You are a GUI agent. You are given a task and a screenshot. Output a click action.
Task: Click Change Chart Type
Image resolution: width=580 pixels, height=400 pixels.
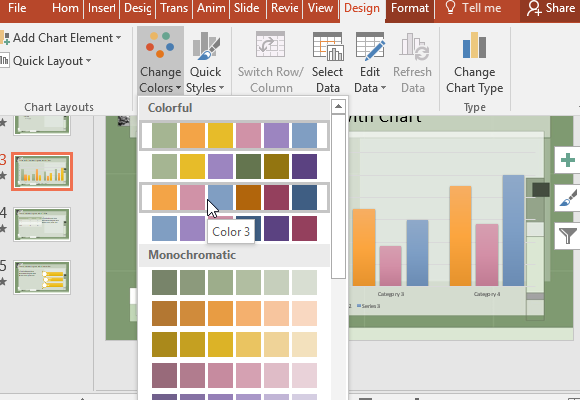pyautogui.click(x=475, y=61)
